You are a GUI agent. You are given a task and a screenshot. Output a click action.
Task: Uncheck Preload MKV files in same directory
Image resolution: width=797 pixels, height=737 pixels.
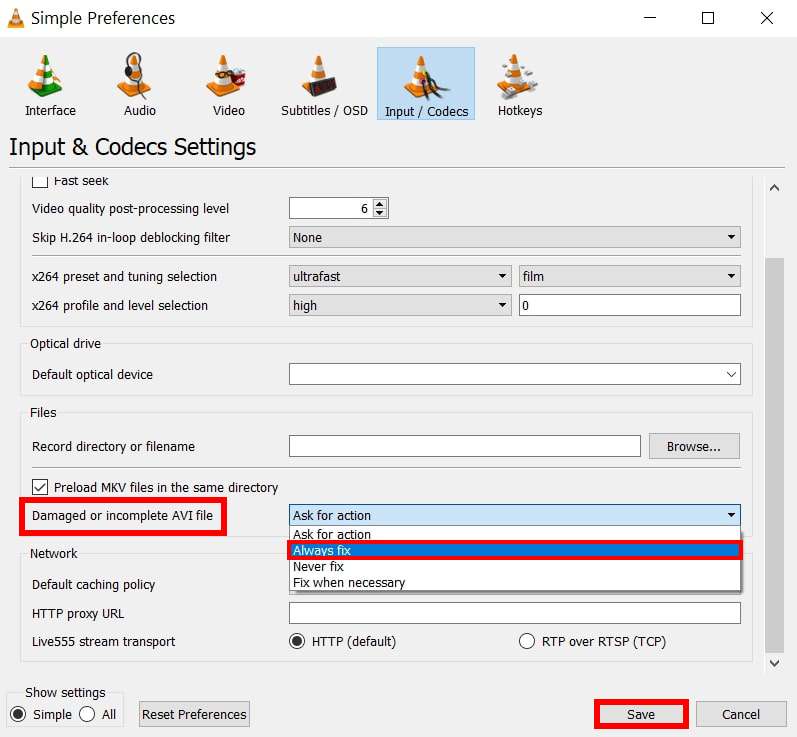pyautogui.click(x=40, y=487)
